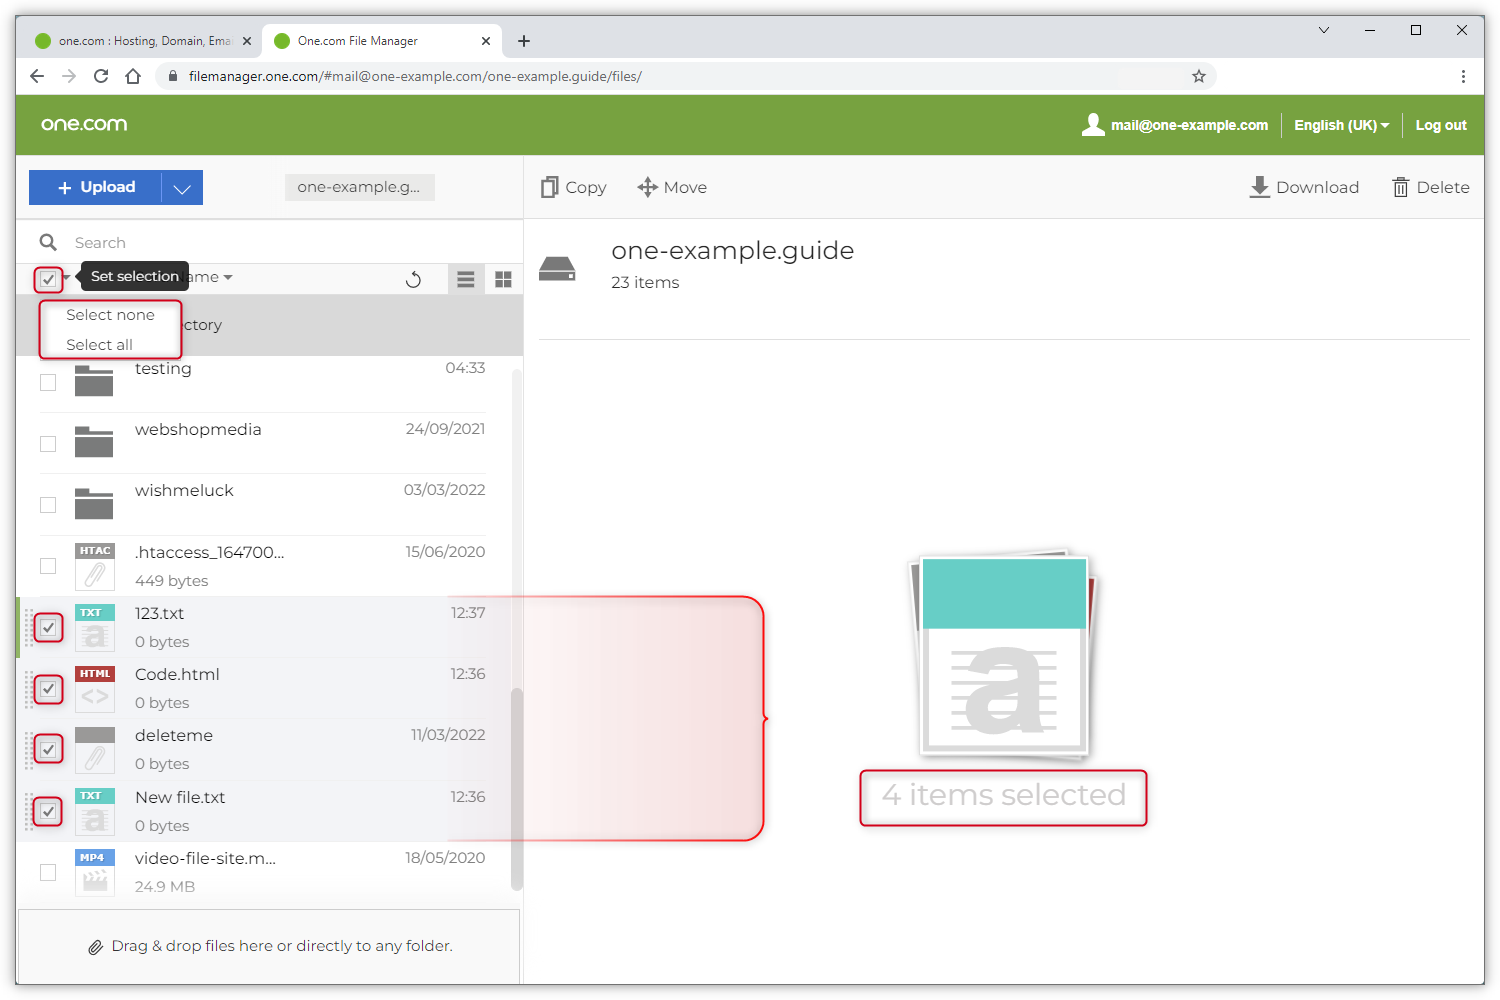Click the blue Upload button
Viewport: 1500px width, 1000px height.
(96, 188)
